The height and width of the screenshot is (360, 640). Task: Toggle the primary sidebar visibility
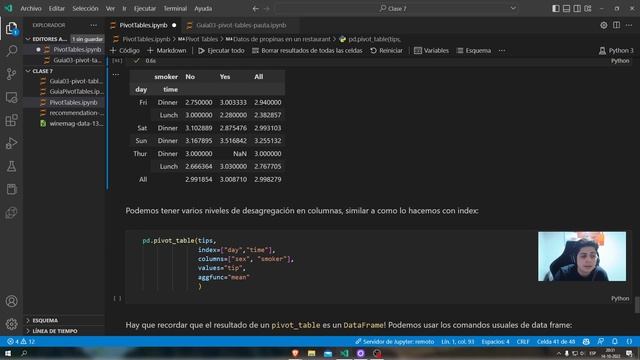click(x=556, y=9)
